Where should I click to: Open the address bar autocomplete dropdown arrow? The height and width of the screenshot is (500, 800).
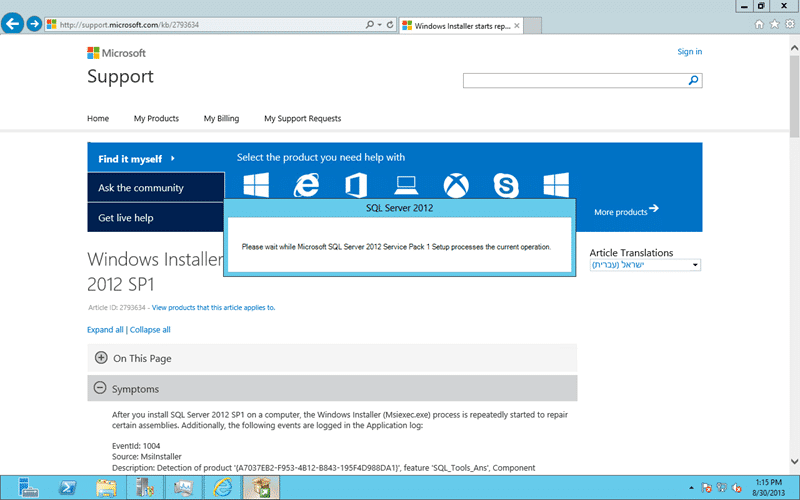click(380, 24)
